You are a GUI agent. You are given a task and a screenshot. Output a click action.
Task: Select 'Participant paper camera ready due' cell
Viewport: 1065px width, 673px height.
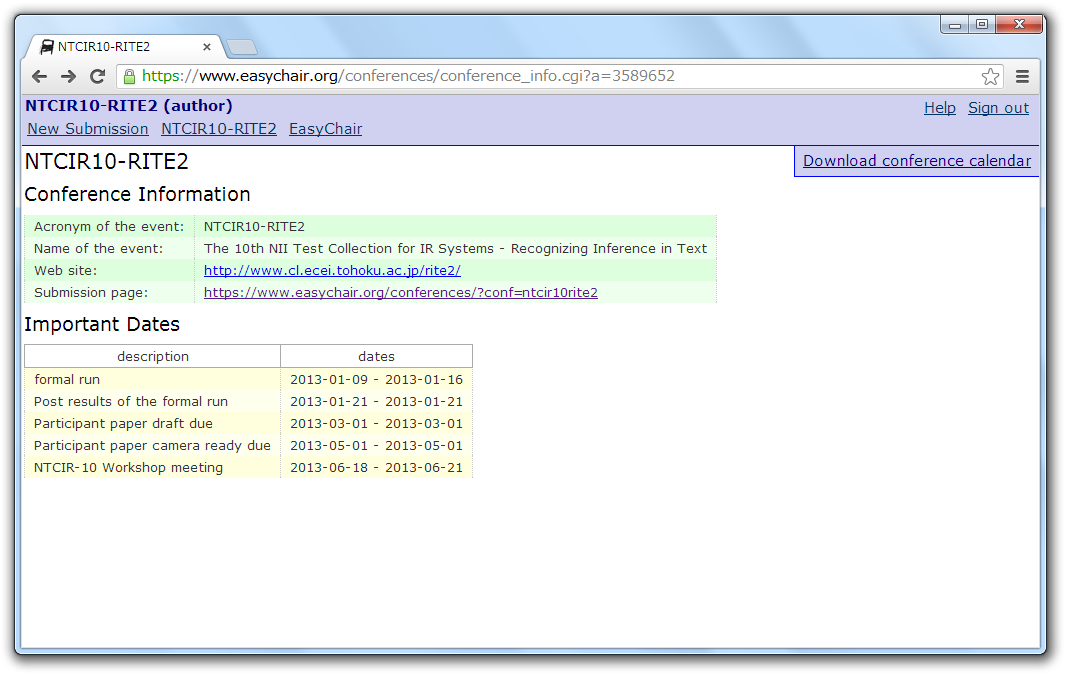(152, 445)
